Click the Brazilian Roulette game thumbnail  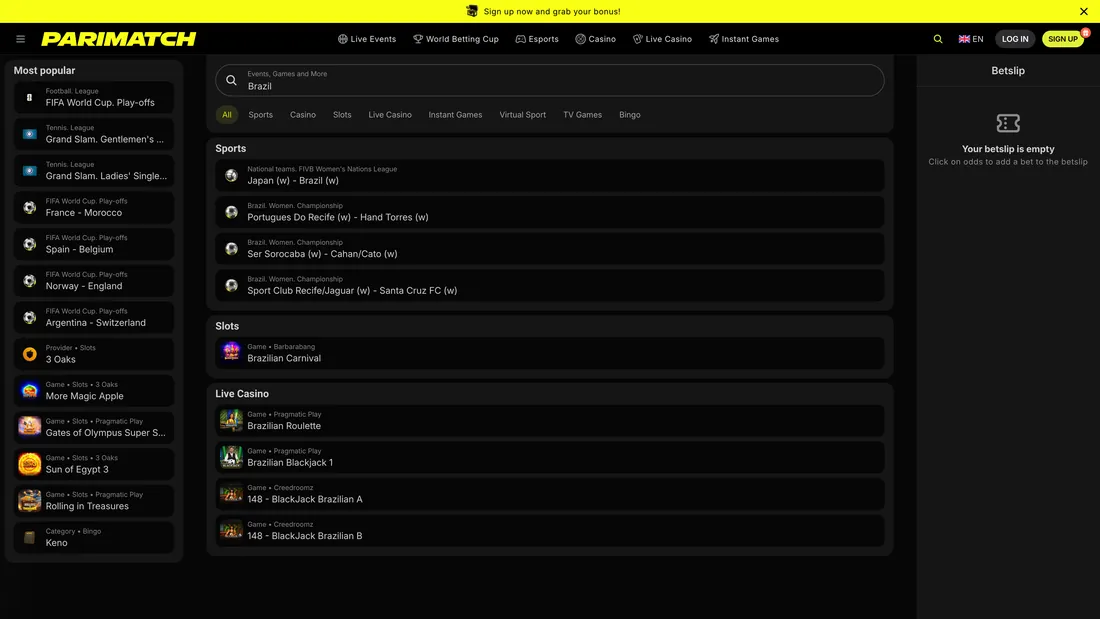(x=232, y=420)
